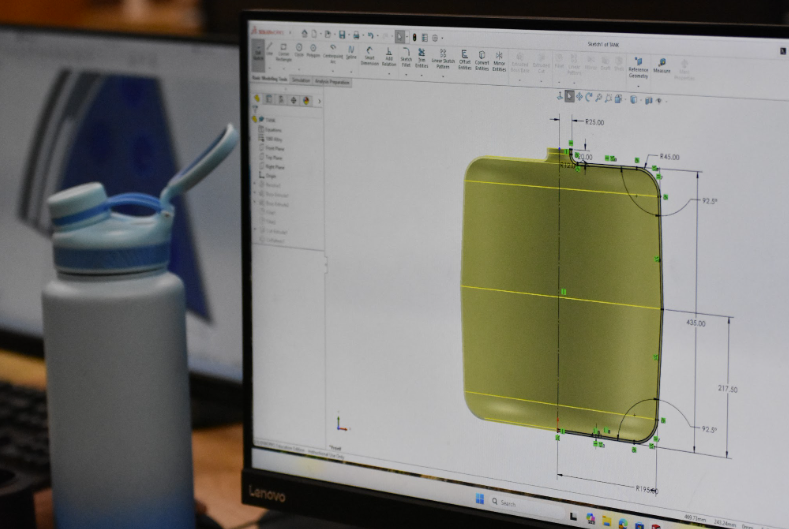Open the DisplayManager color wheel tab
Viewport: 789px width, 529px height.
306,101
